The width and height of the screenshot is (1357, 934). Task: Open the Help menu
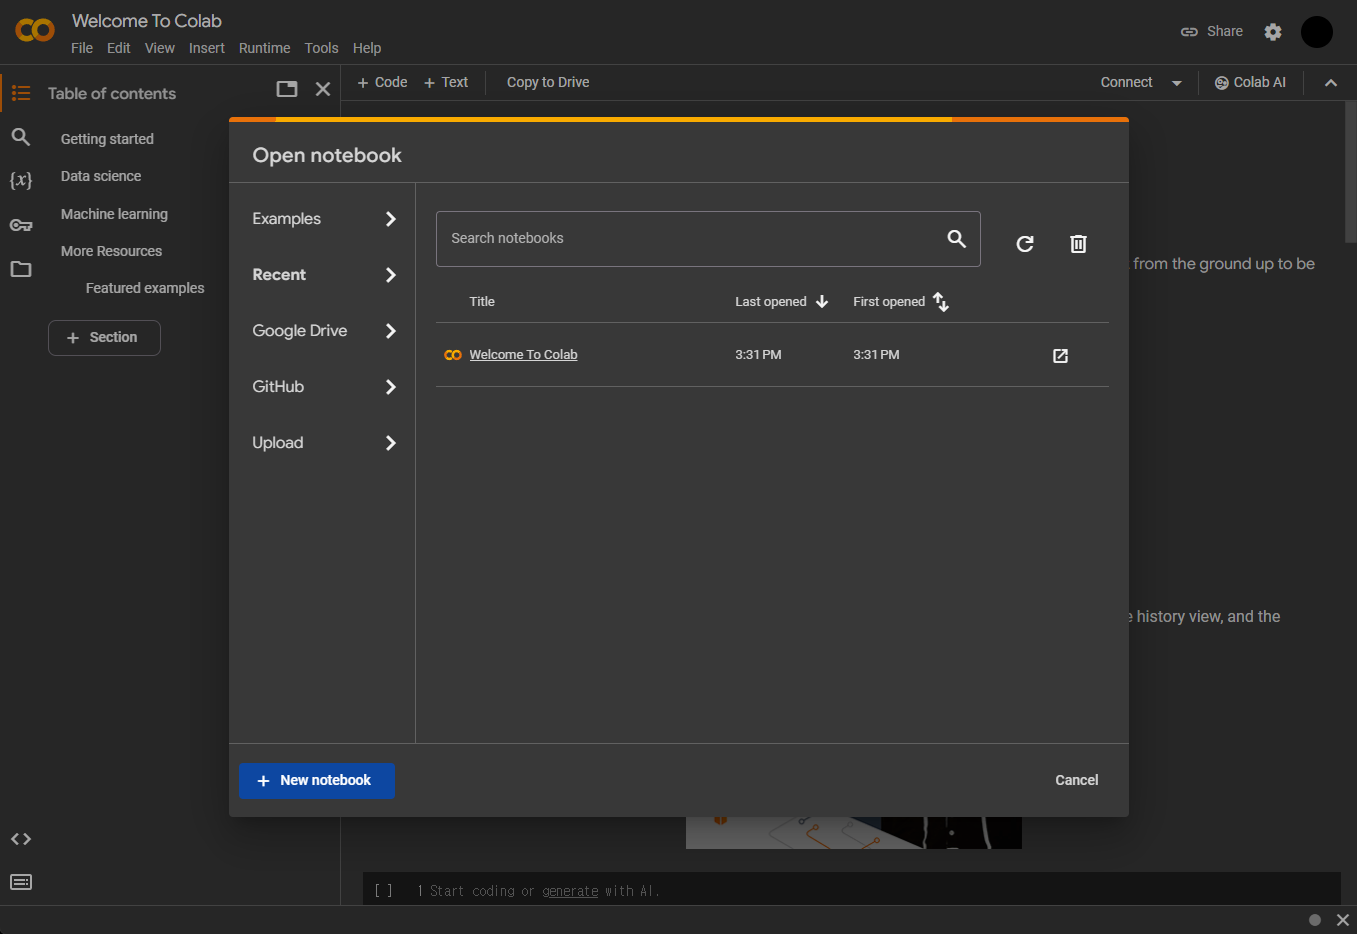tap(367, 48)
